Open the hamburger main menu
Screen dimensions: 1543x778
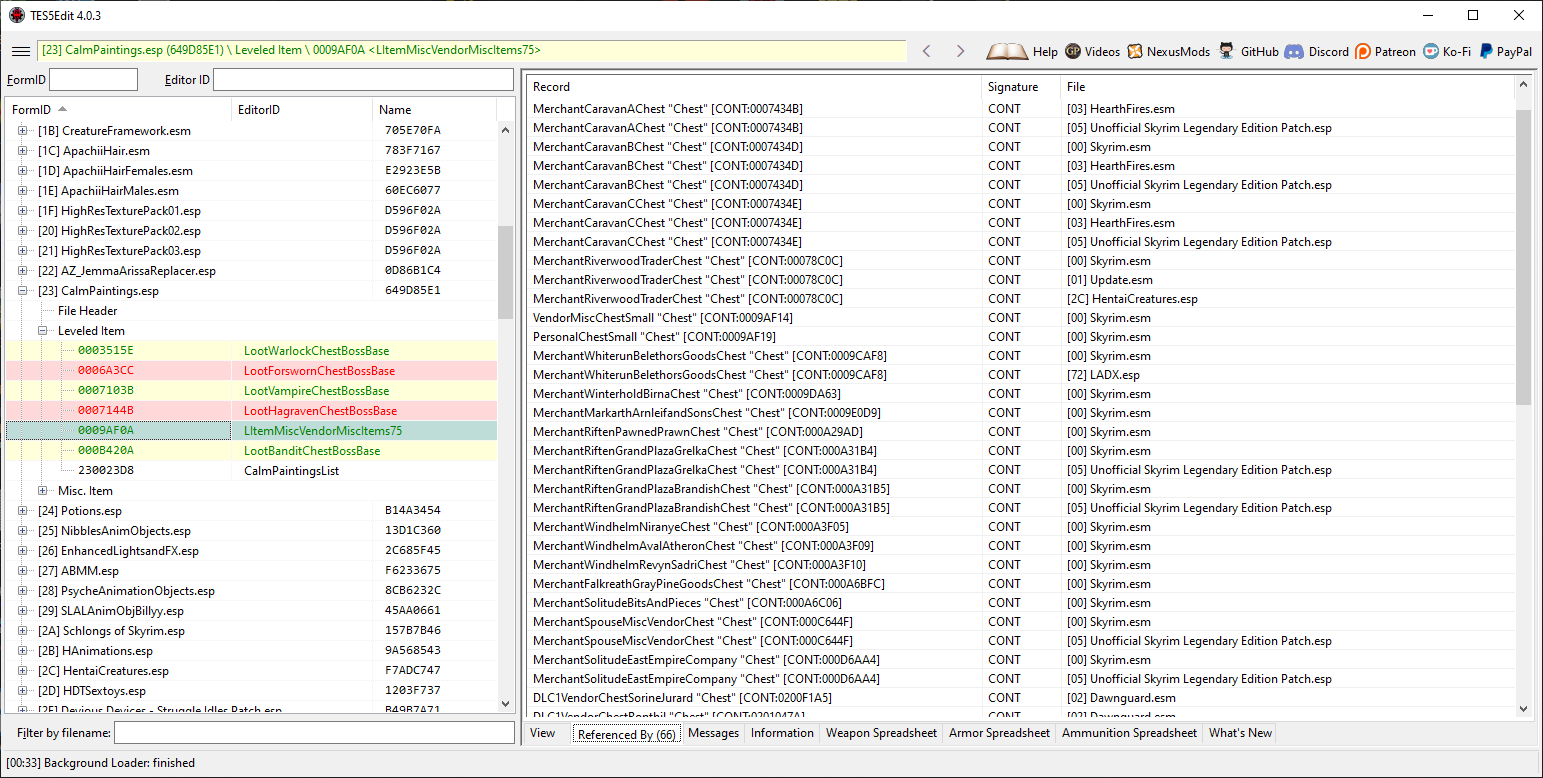(20, 51)
